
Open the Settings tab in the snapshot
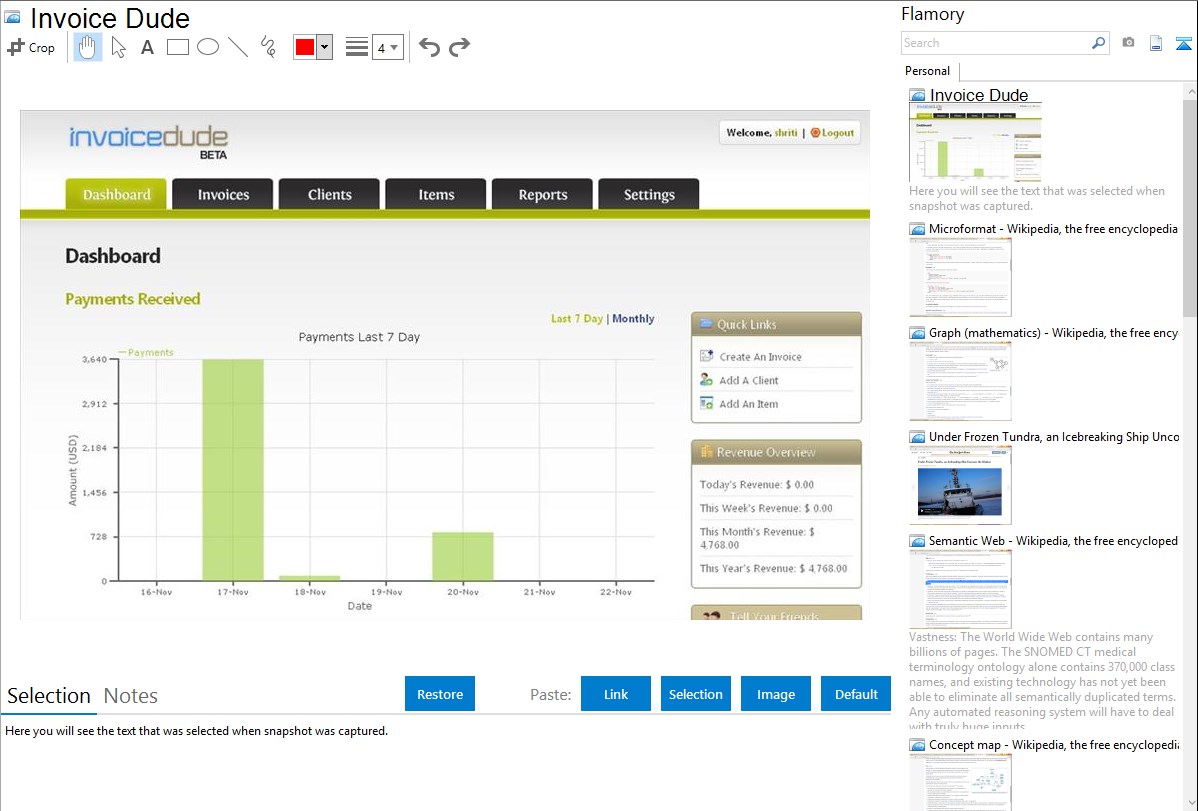click(649, 194)
